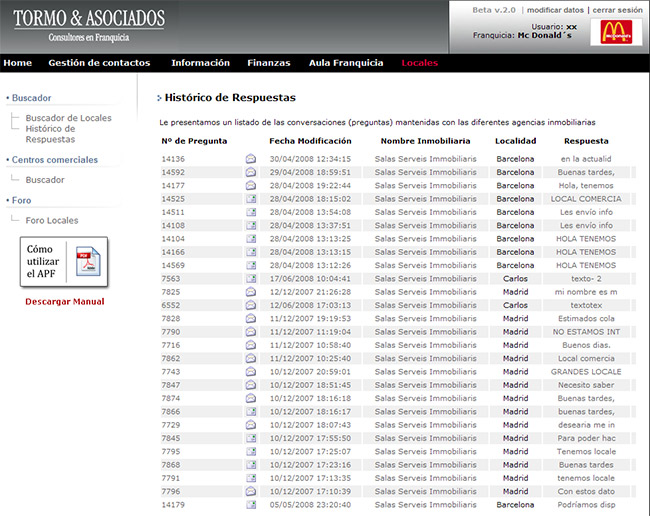Open message icon for question 7563
This screenshot has width=650, height=516.
click(251, 279)
